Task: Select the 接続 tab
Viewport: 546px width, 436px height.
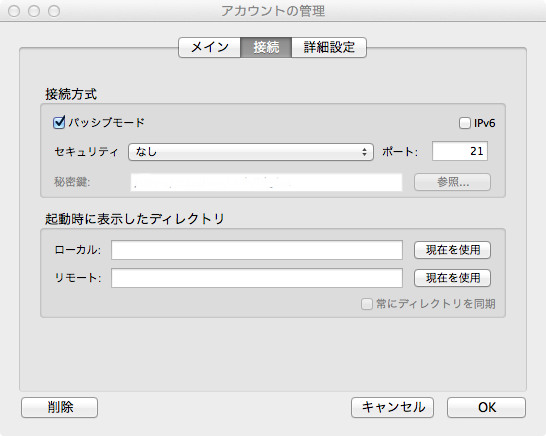Action: tap(266, 47)
